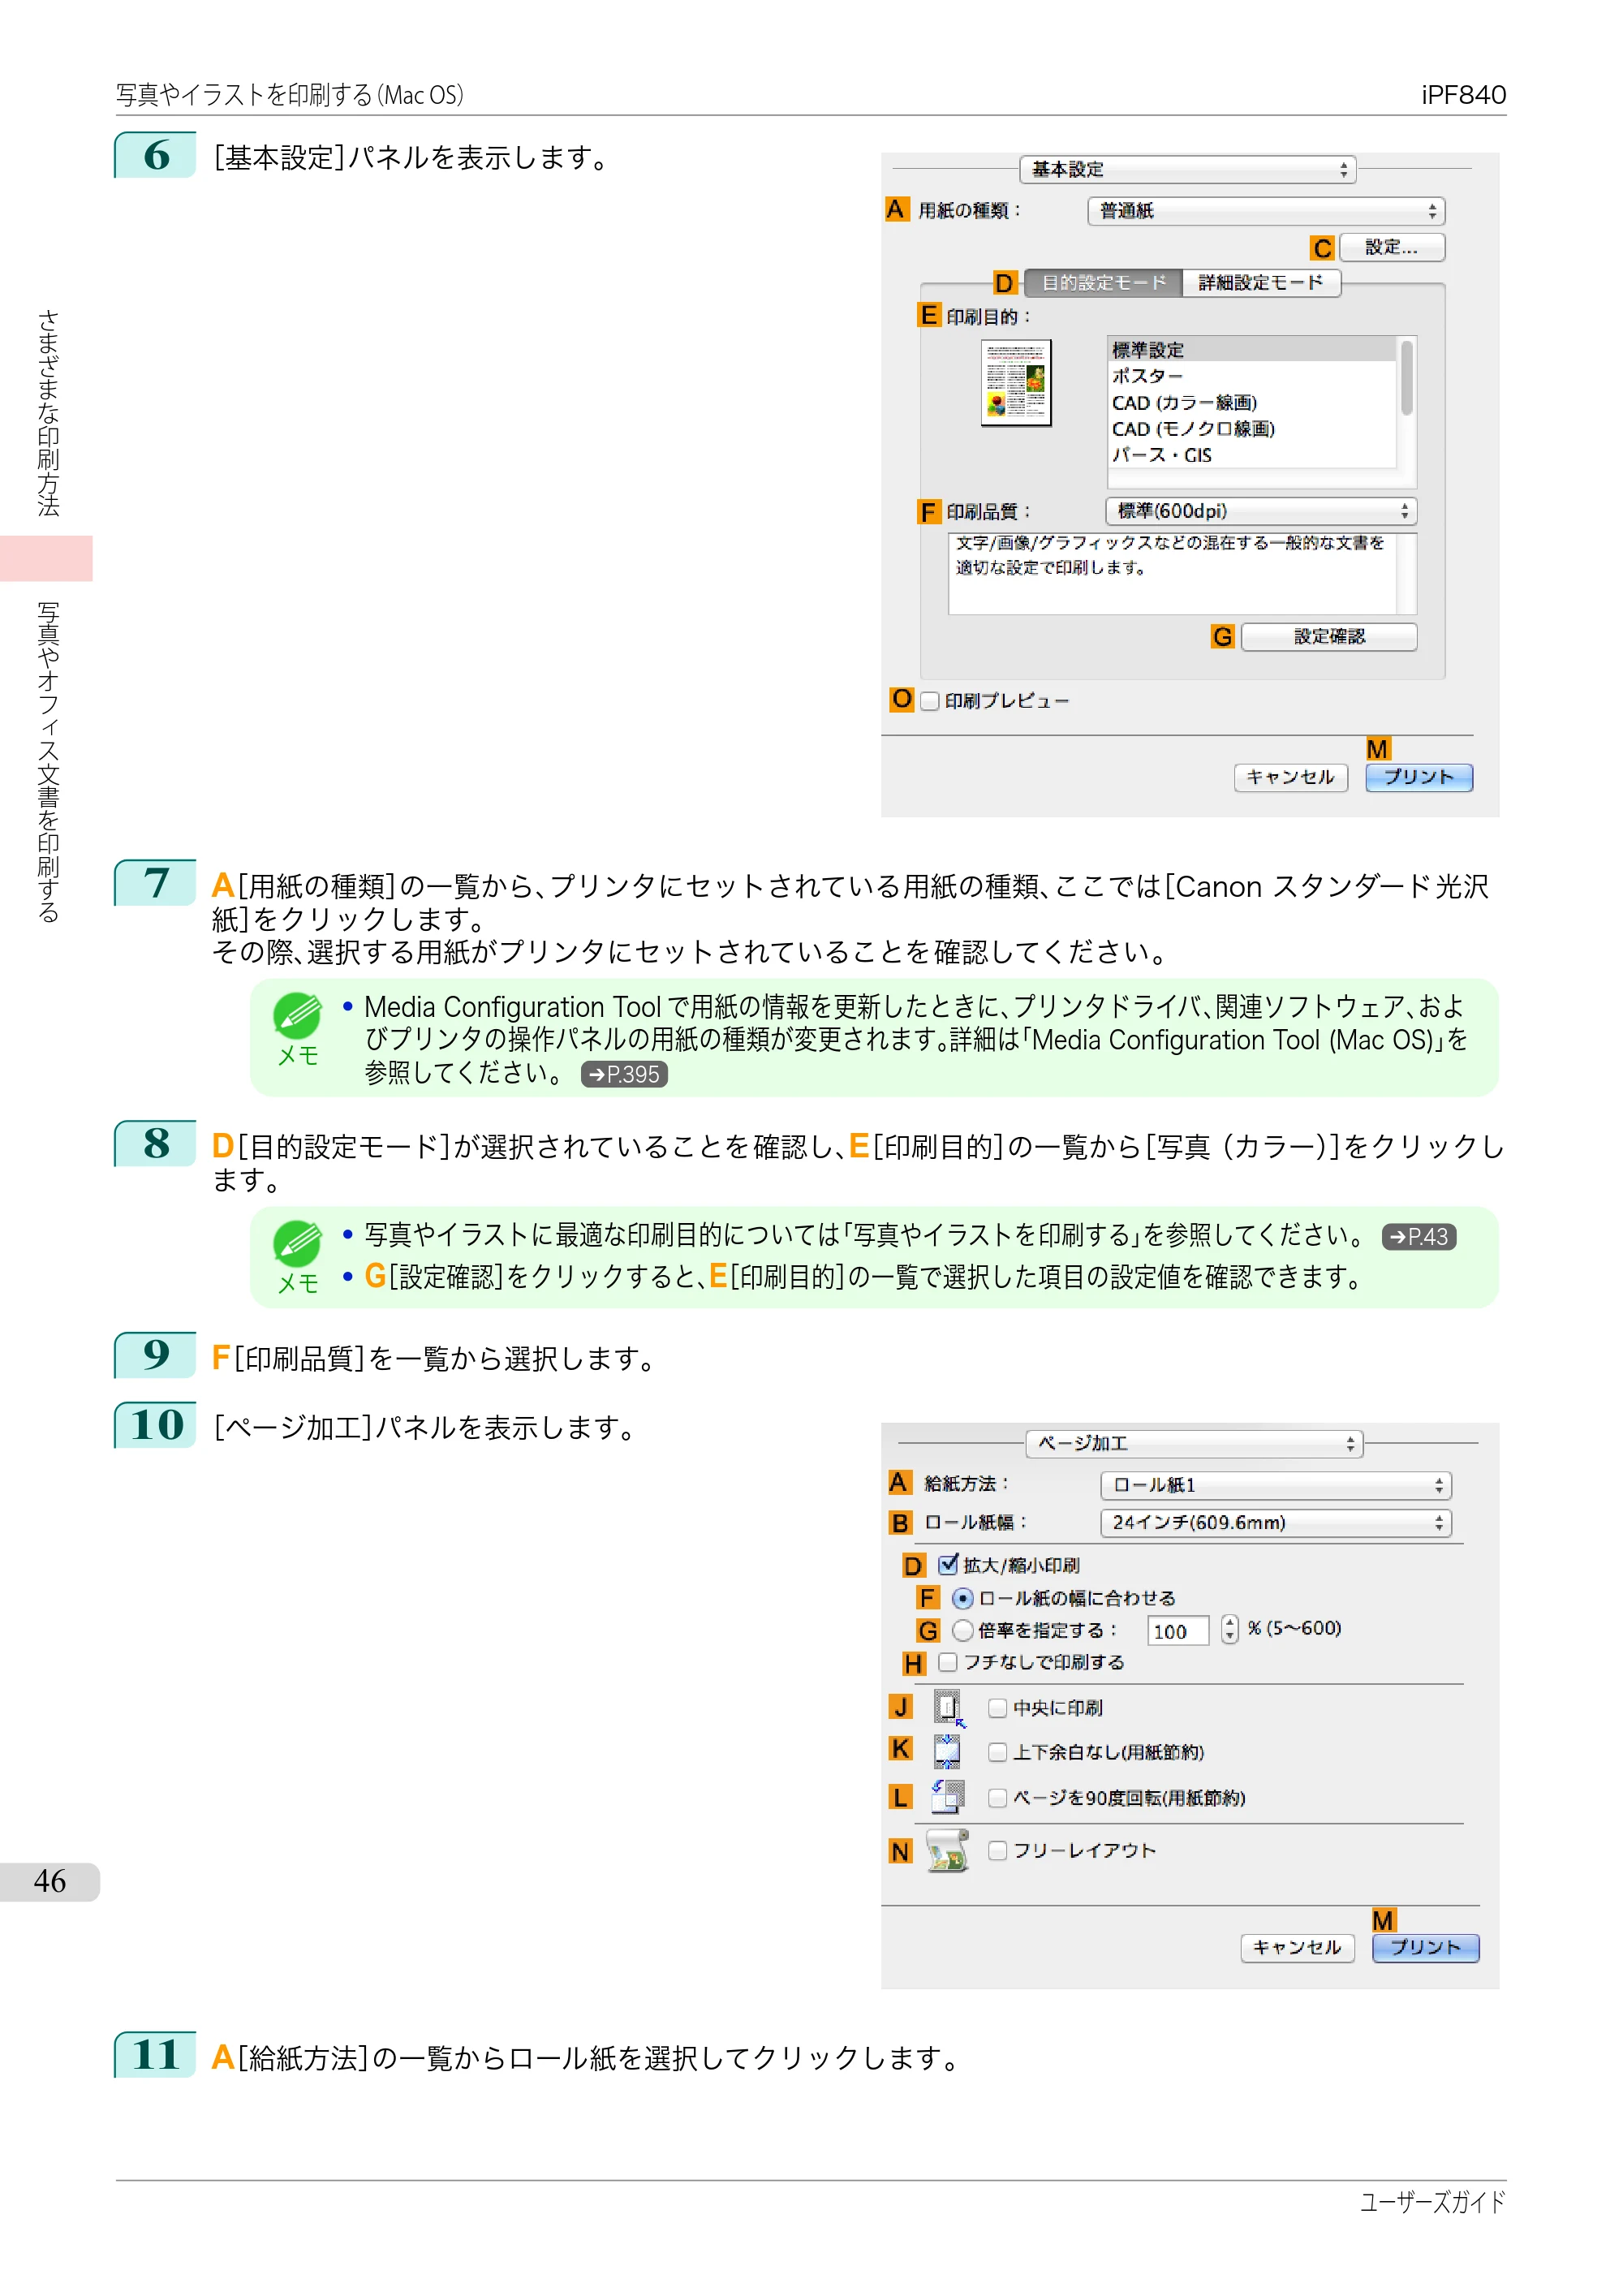Open the ロール紙幅 dropdown showing 24インチ

(x=1275, y=1522)
